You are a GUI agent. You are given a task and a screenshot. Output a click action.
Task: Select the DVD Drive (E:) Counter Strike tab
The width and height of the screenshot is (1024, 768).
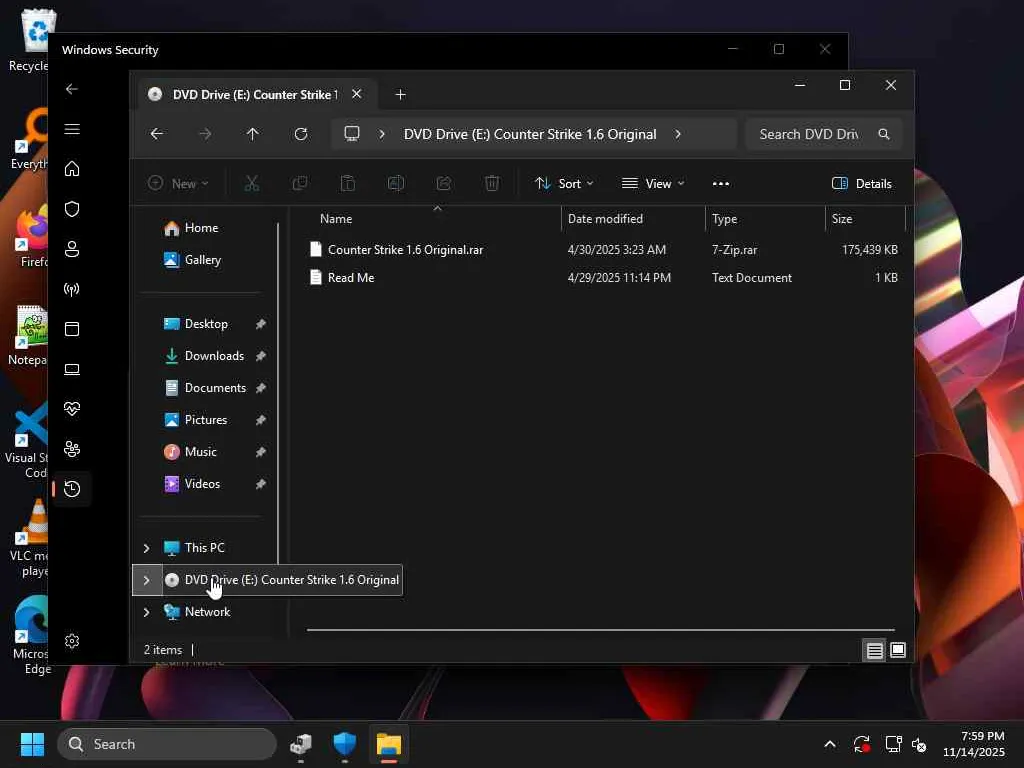pos(257,95)
